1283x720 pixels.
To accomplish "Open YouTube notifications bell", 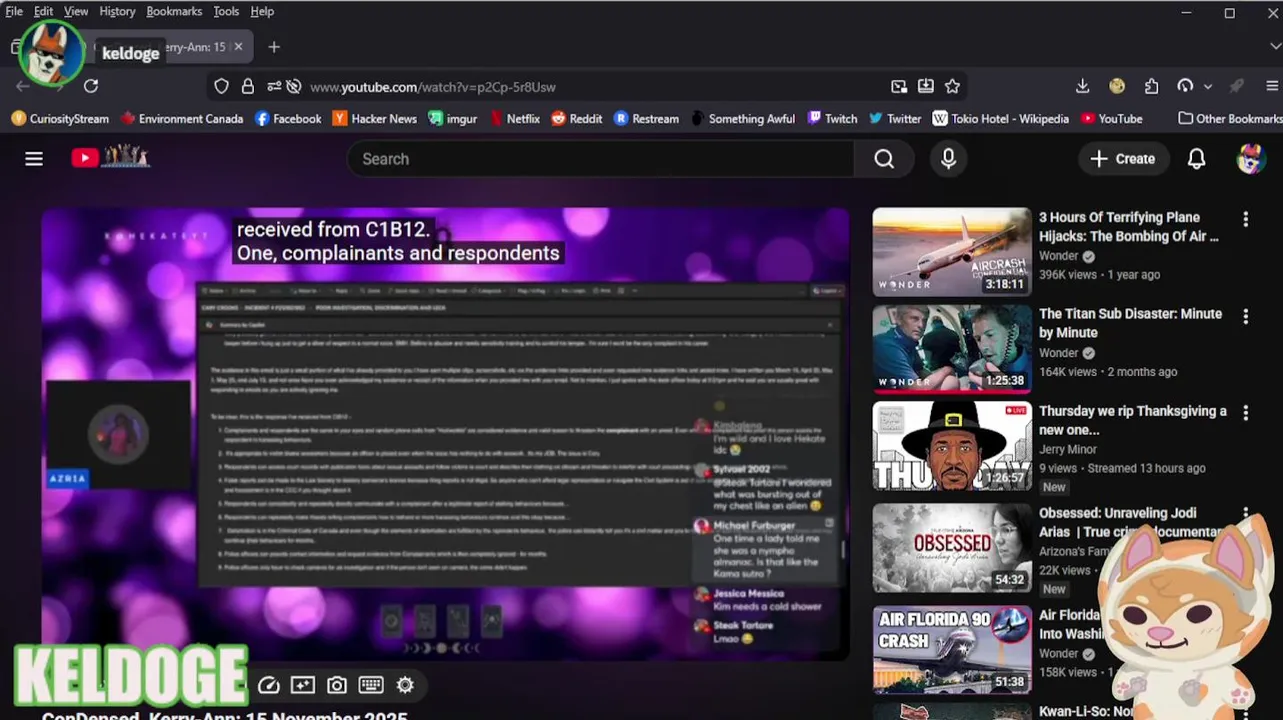I will pyautogui.click(x=1196, y=159).
